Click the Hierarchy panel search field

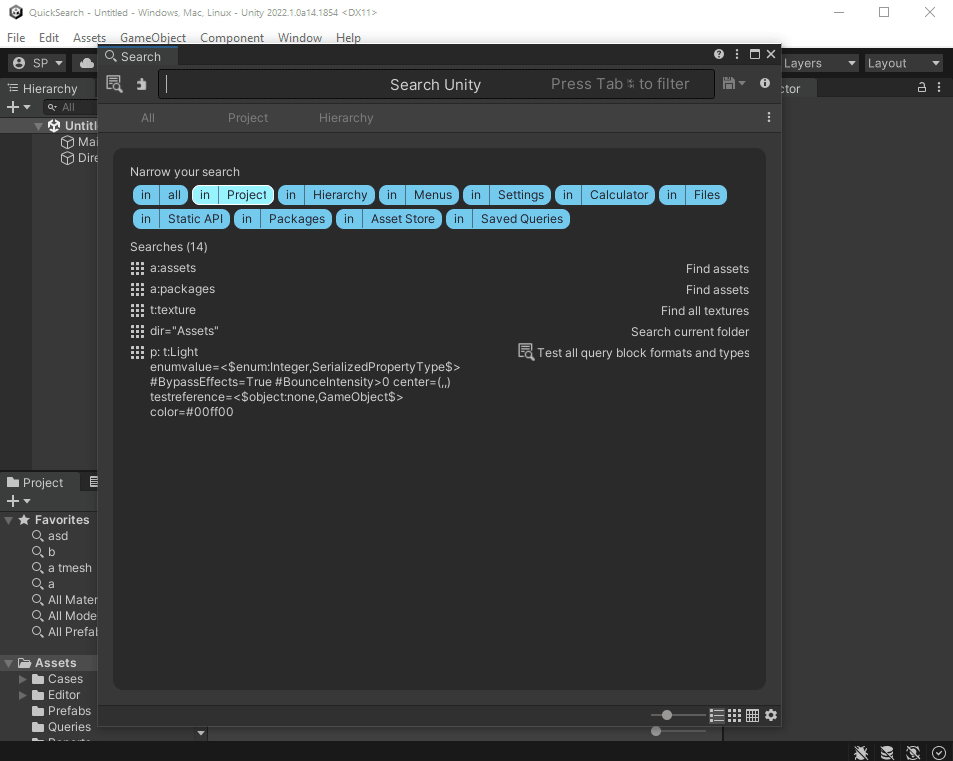pos(71,108)
